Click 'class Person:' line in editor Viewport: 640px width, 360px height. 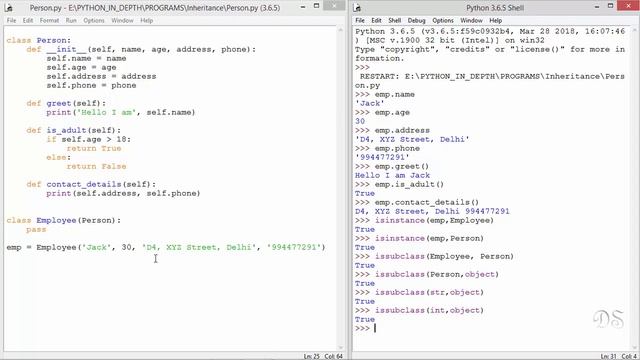[x=38, y=40]
